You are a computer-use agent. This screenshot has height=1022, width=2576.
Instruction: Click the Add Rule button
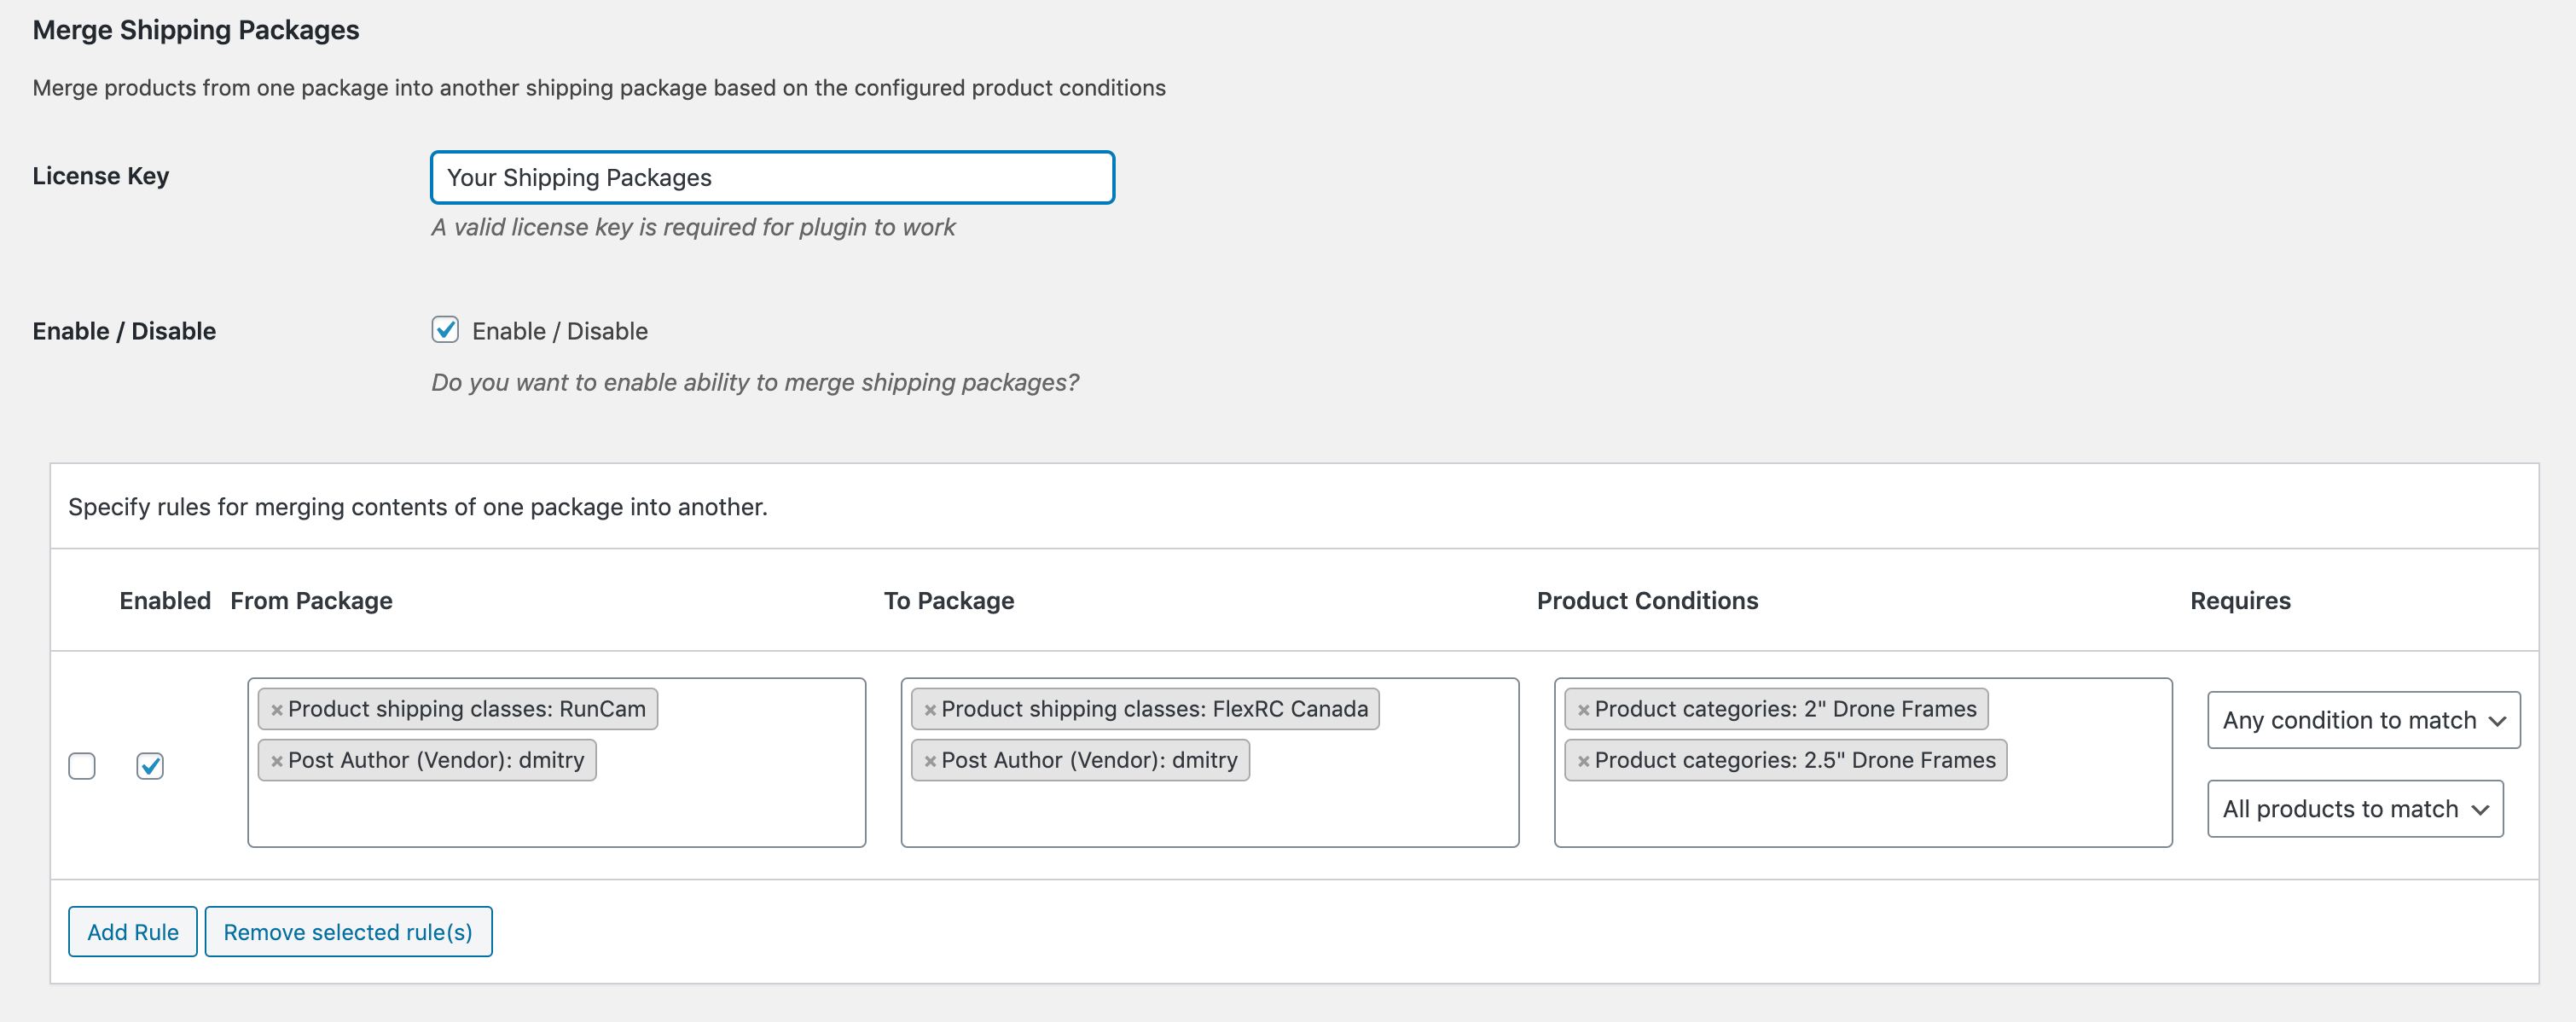[131, 932]
